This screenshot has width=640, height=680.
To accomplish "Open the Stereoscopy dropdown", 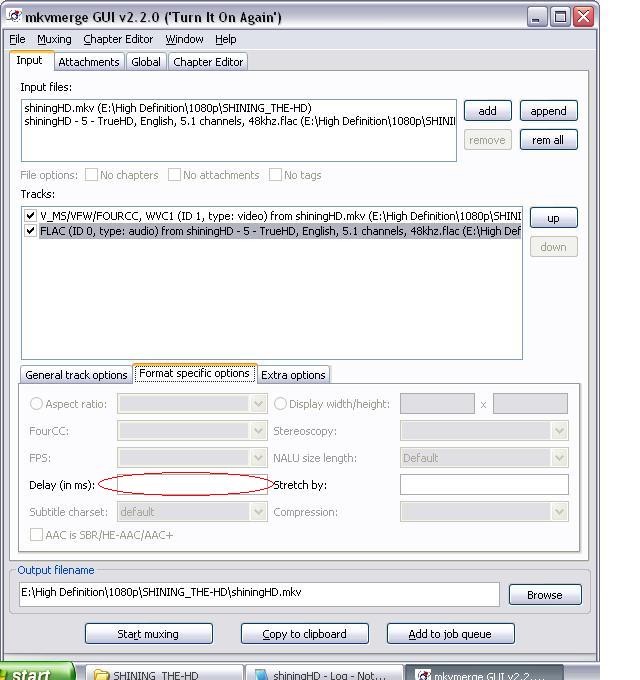I will pos(484,431).
